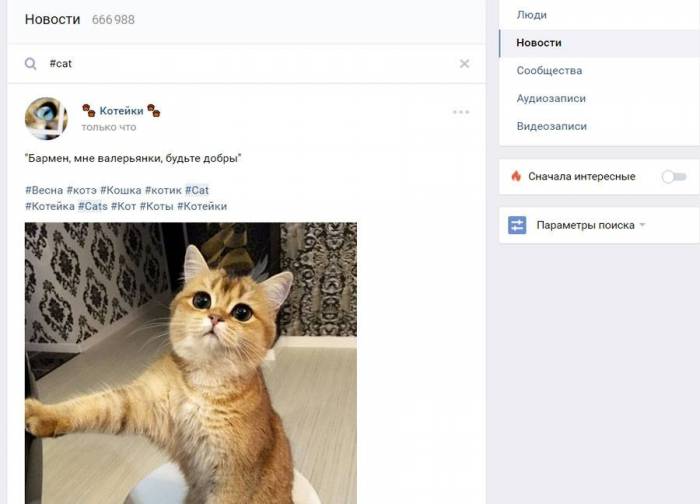Open the post's three-dot options menu
700x504 pixels.
tap(461, 112)
